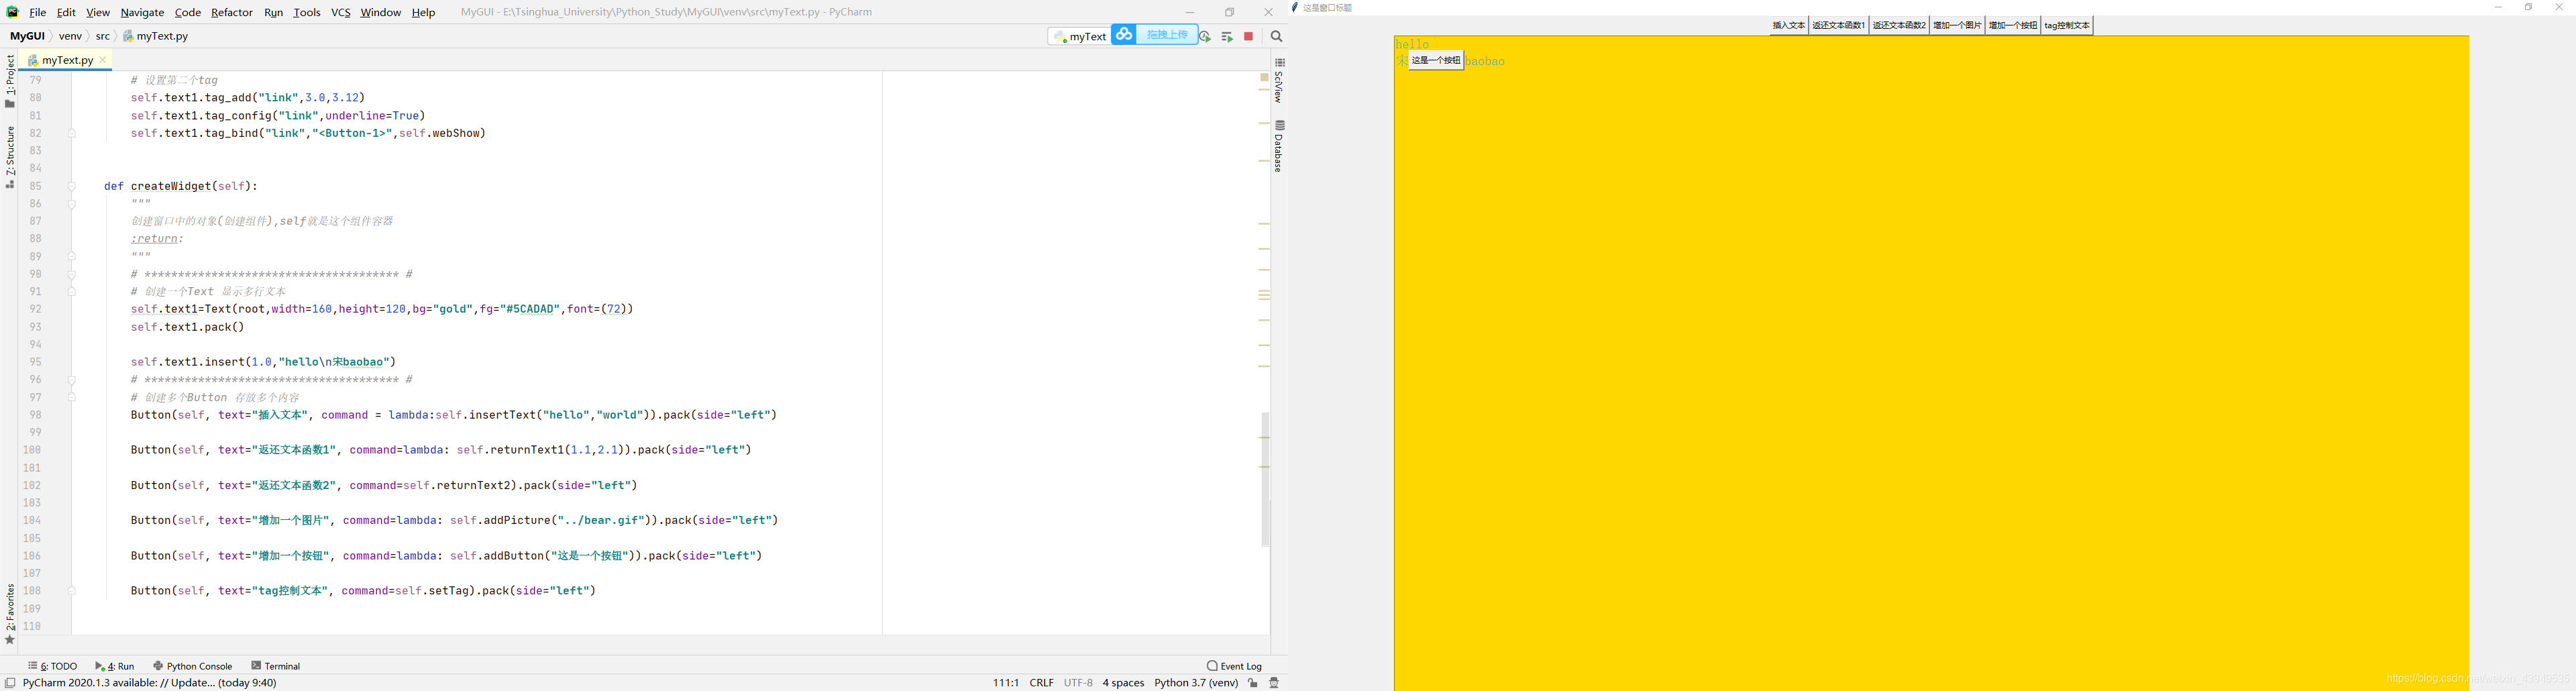Click venv breadcrumb in navigation bar
The height and width of the screenshot is (691, 2576).
70,36
